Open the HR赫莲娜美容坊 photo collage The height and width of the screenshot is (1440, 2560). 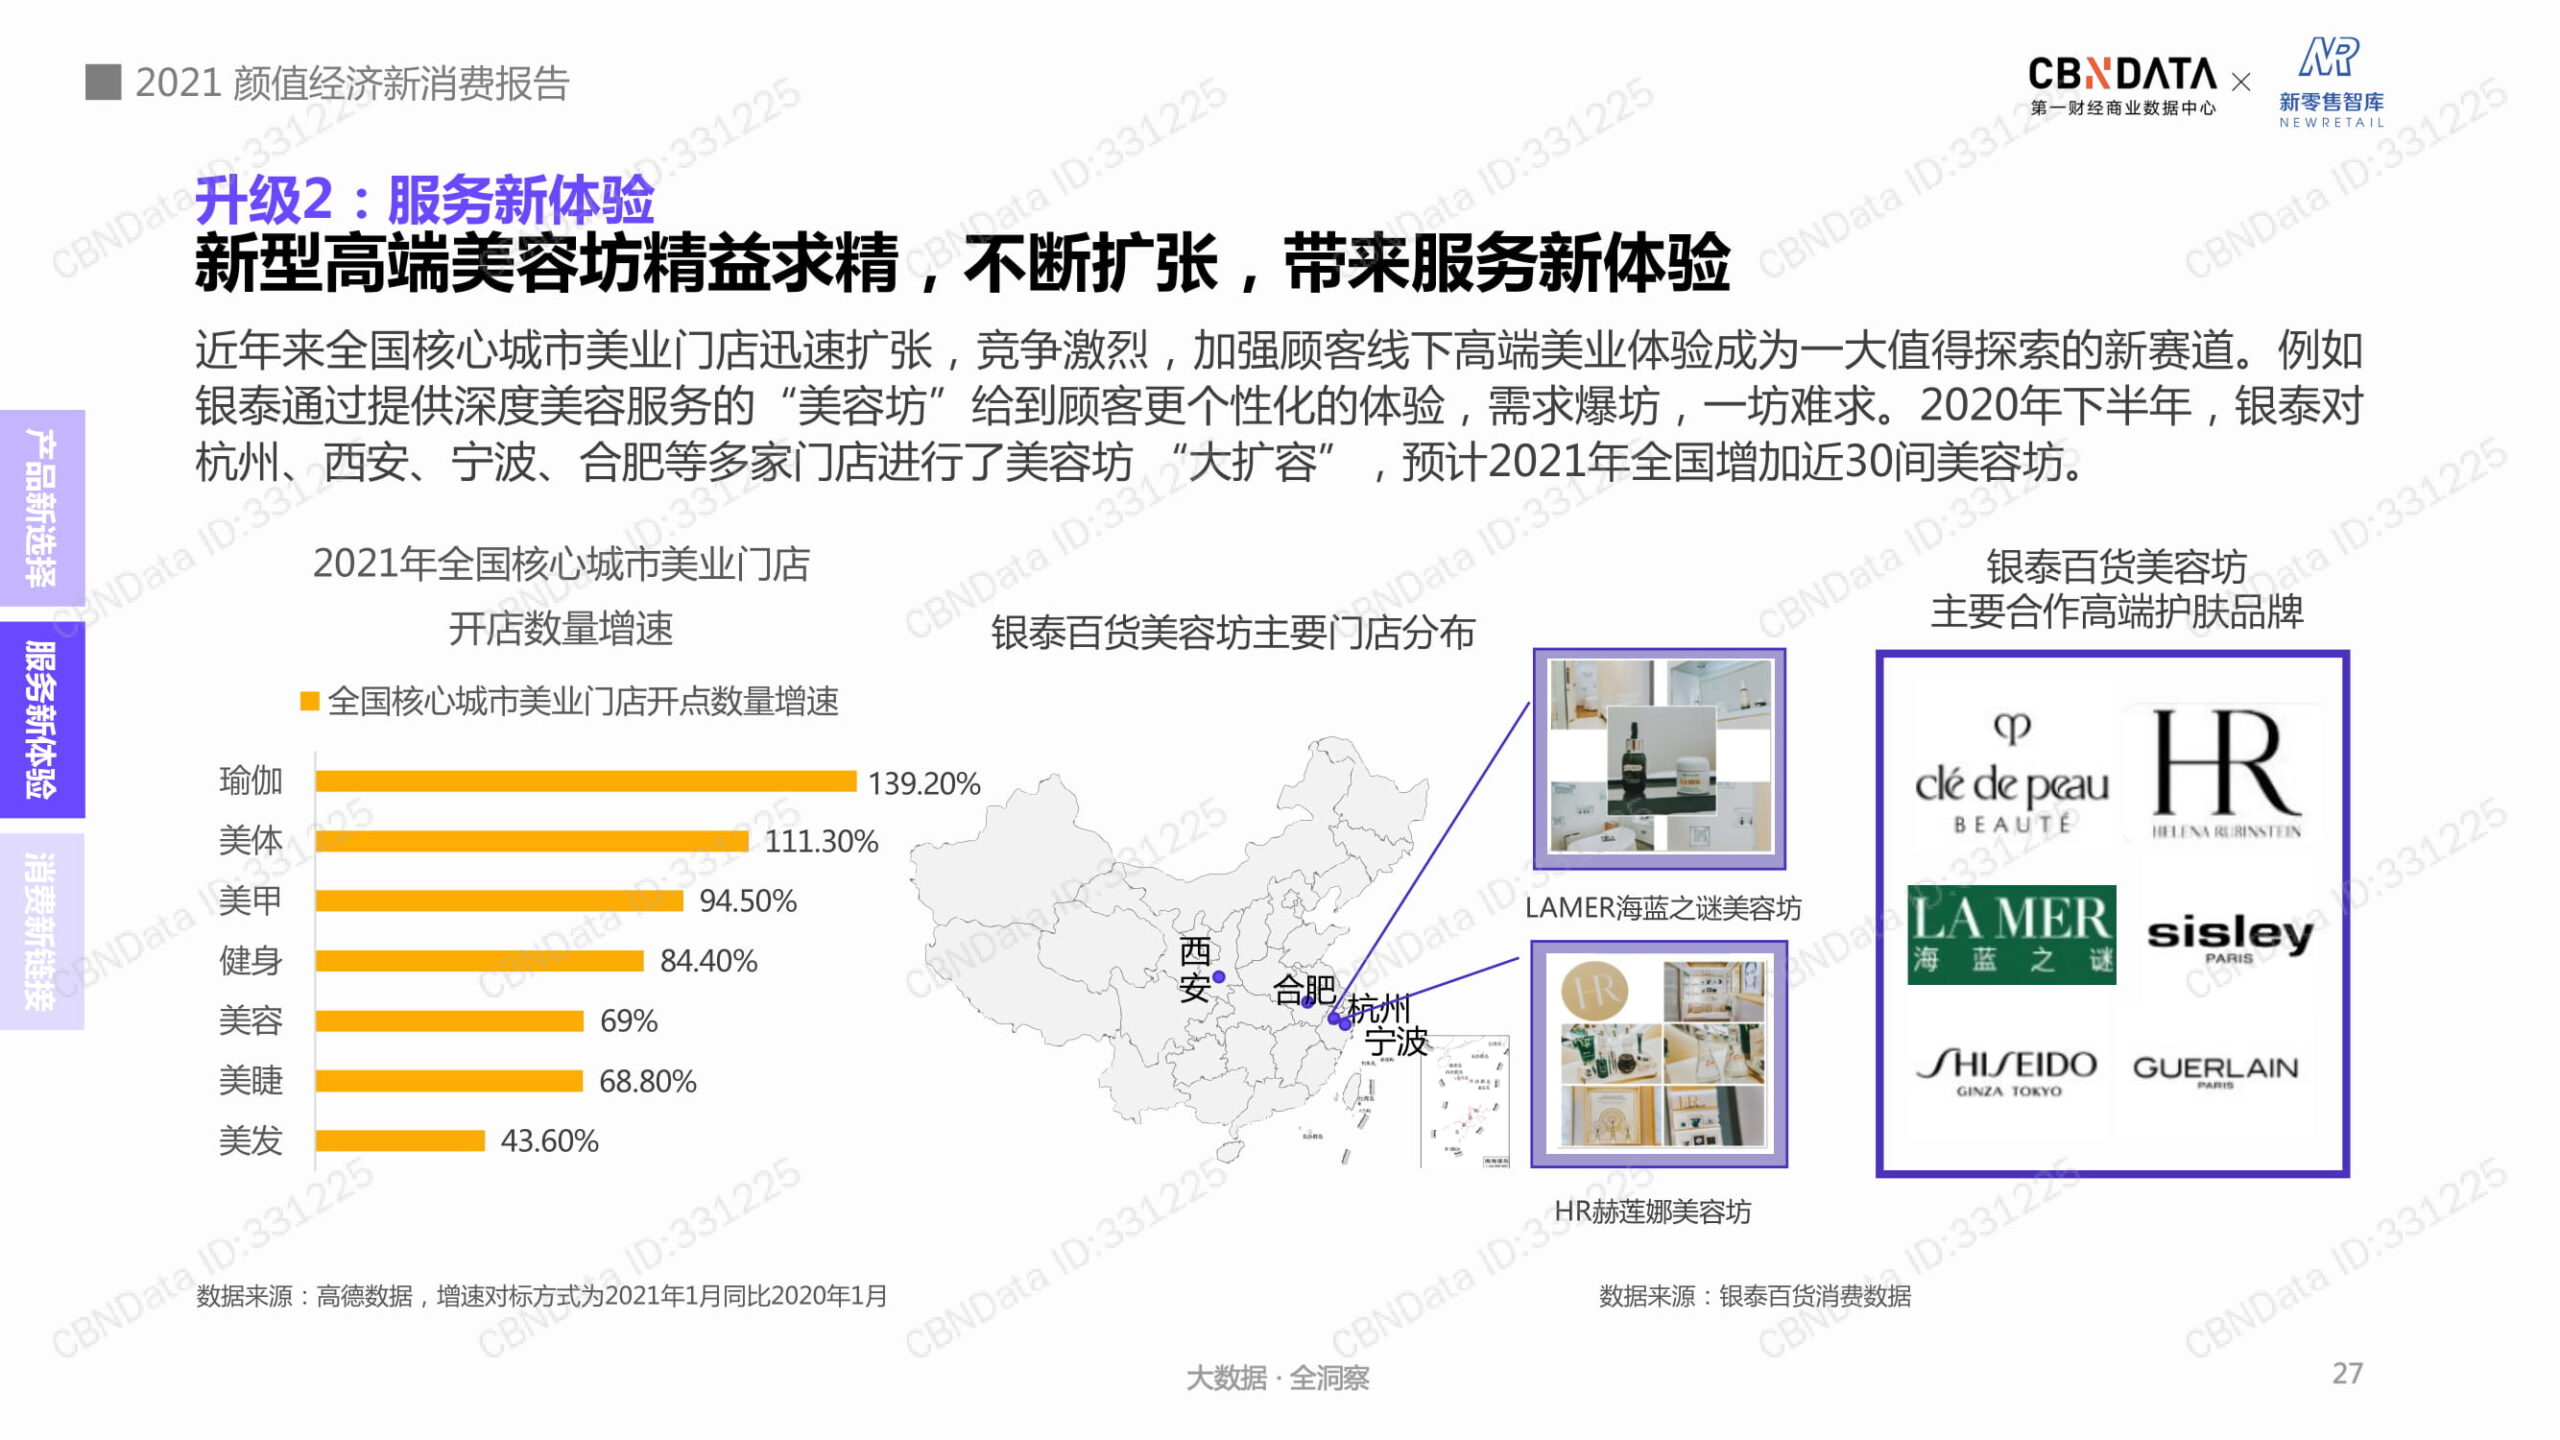(x=1659, y=1054)
